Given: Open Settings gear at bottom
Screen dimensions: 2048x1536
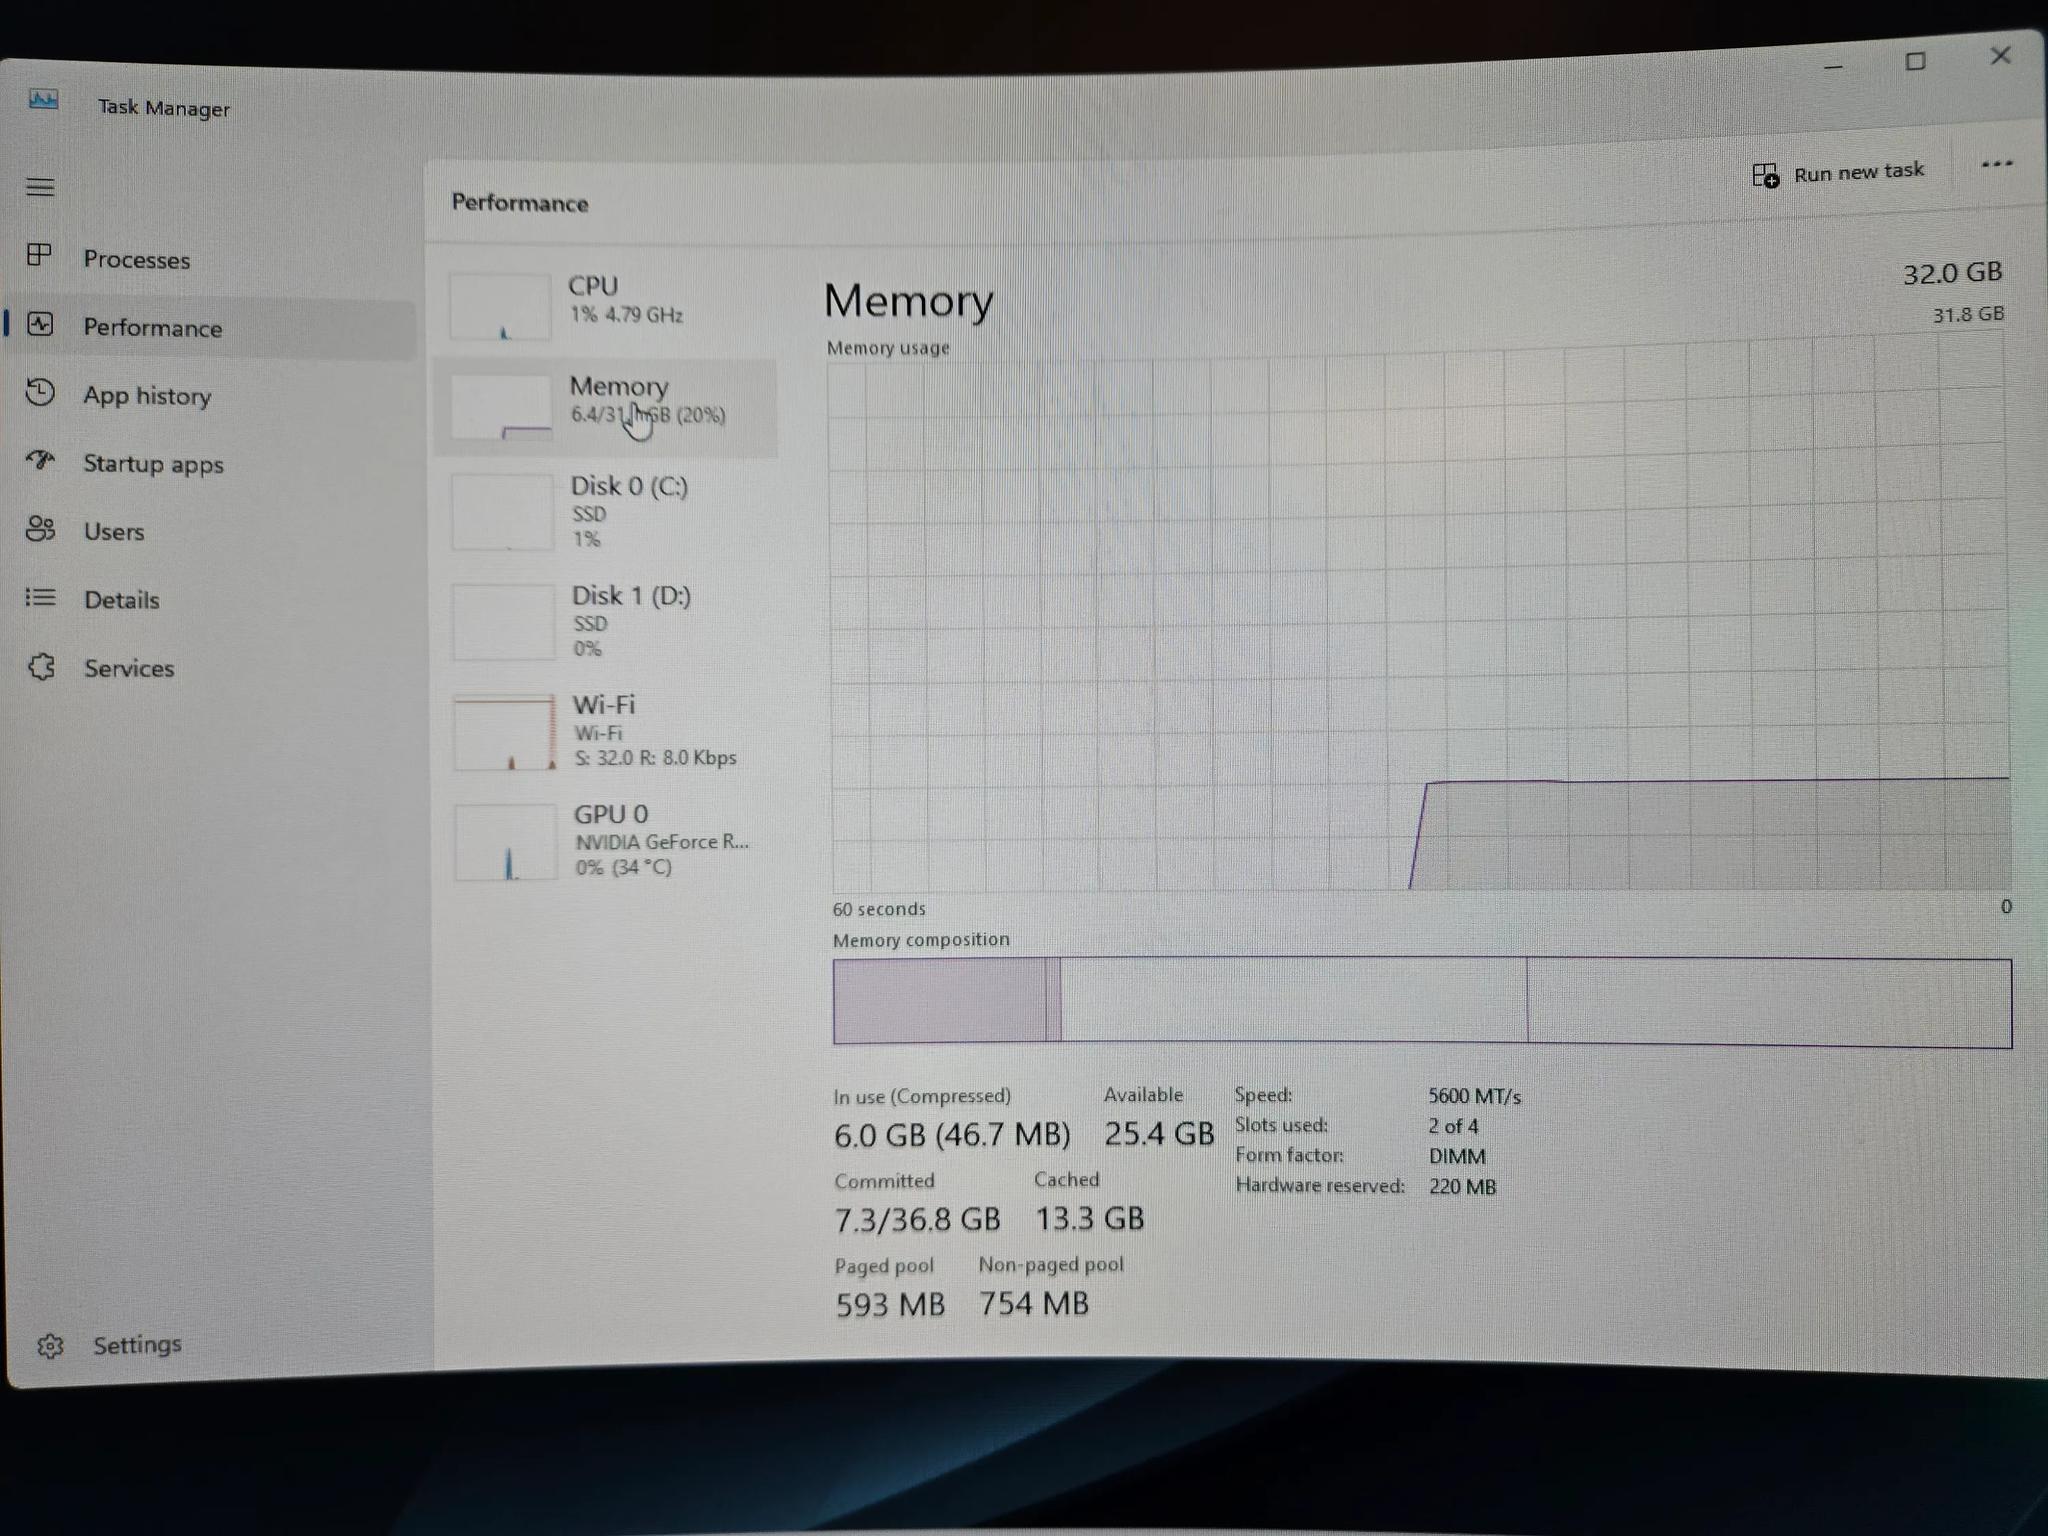Looking at the screenshot, I should (x=50, y=1346).
